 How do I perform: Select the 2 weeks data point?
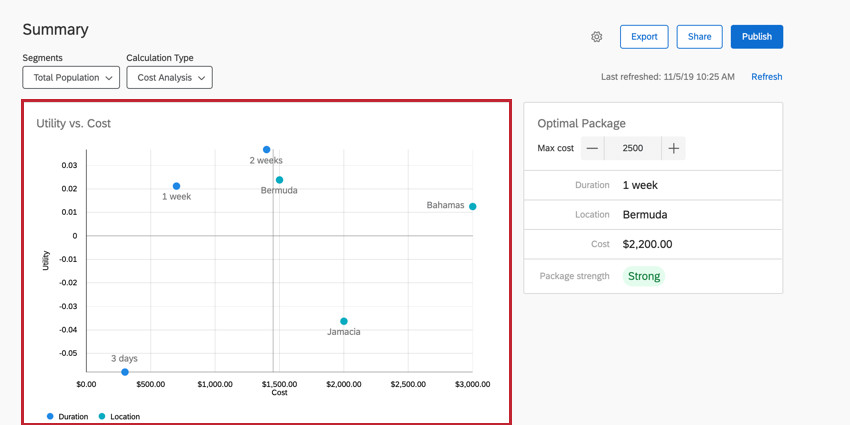[x=266, y=150]
